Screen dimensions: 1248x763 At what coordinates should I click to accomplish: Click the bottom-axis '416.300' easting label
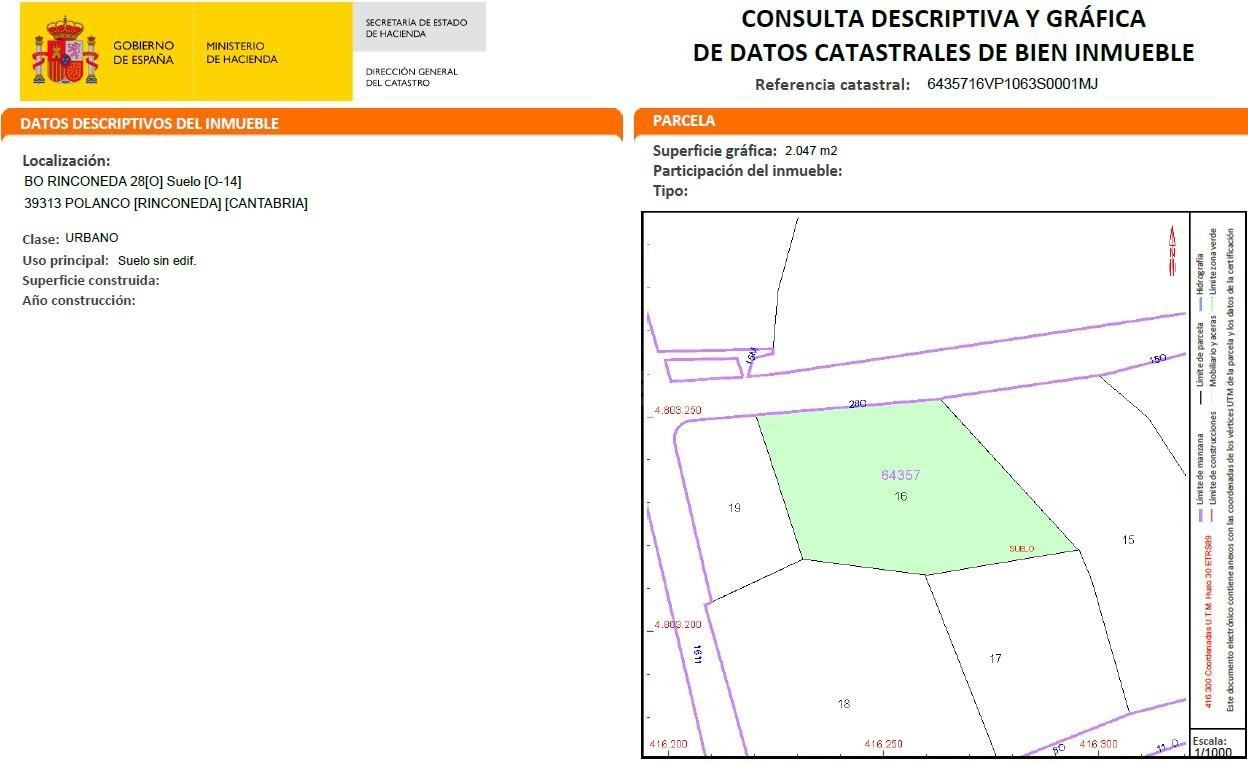(x=1097, y=745)
